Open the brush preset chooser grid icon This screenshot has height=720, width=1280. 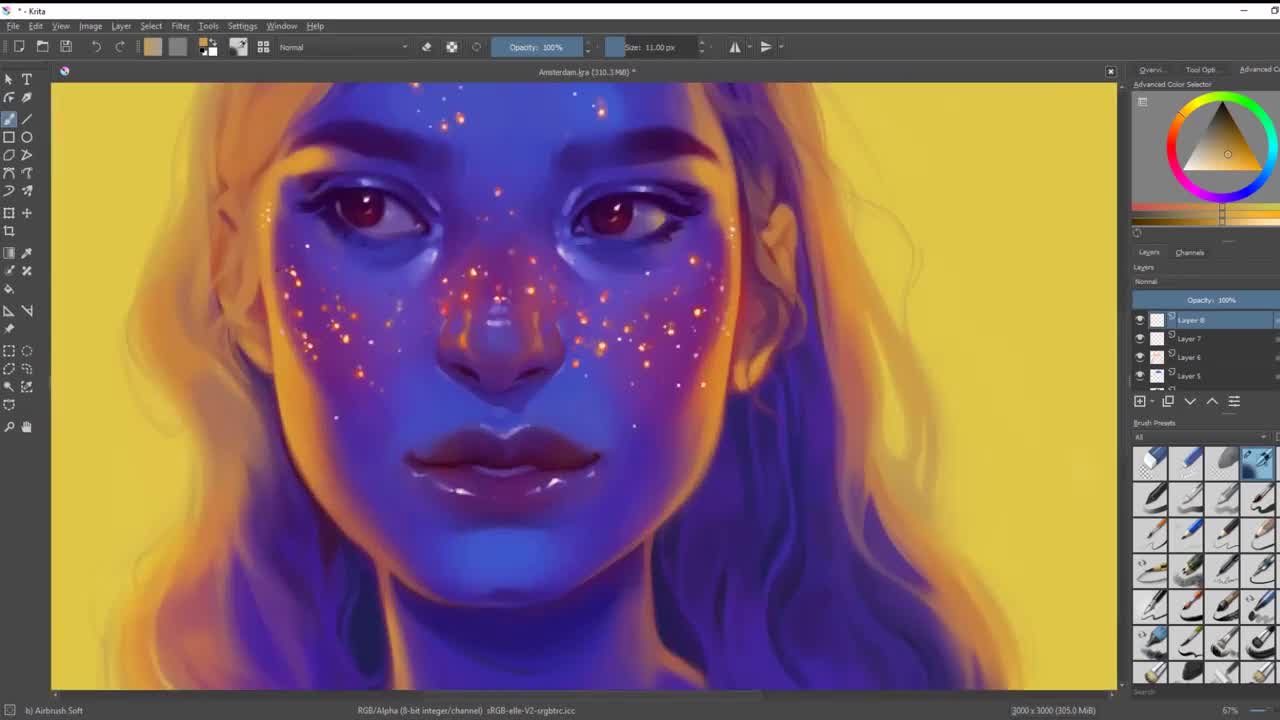pos(263,47)
